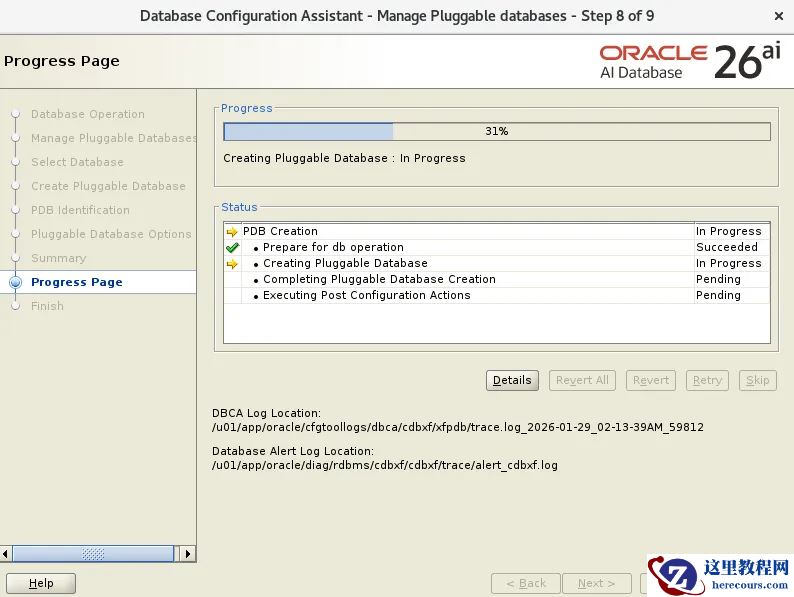Click the Creating Pluggable Database status row

(x=496, y=263)
